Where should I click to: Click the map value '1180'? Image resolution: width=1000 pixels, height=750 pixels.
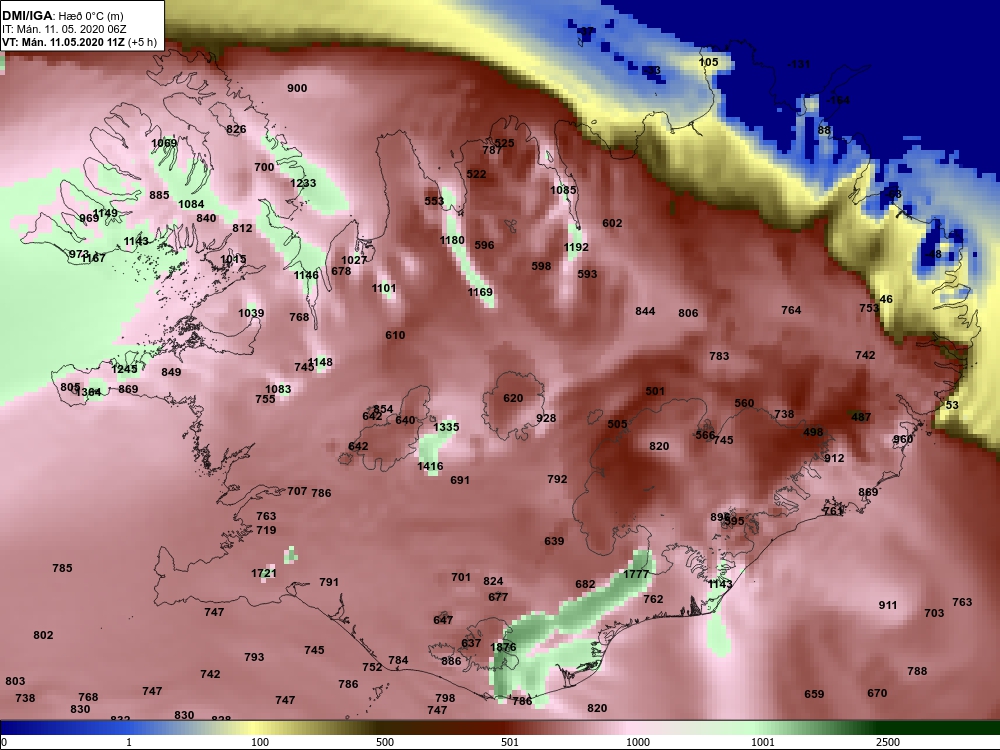[452, 240]
